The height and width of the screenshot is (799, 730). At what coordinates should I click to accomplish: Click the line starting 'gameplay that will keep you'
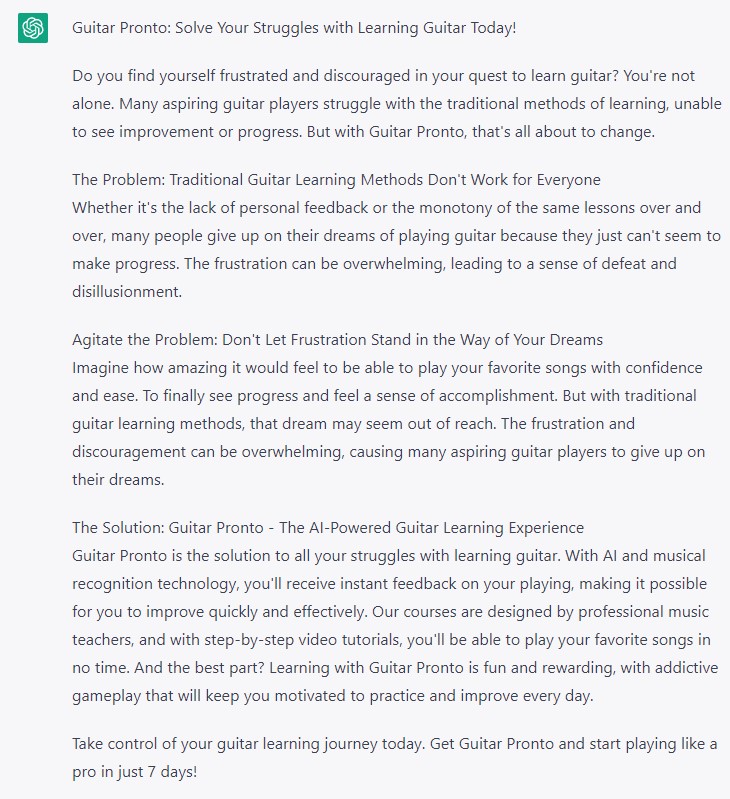333,696
